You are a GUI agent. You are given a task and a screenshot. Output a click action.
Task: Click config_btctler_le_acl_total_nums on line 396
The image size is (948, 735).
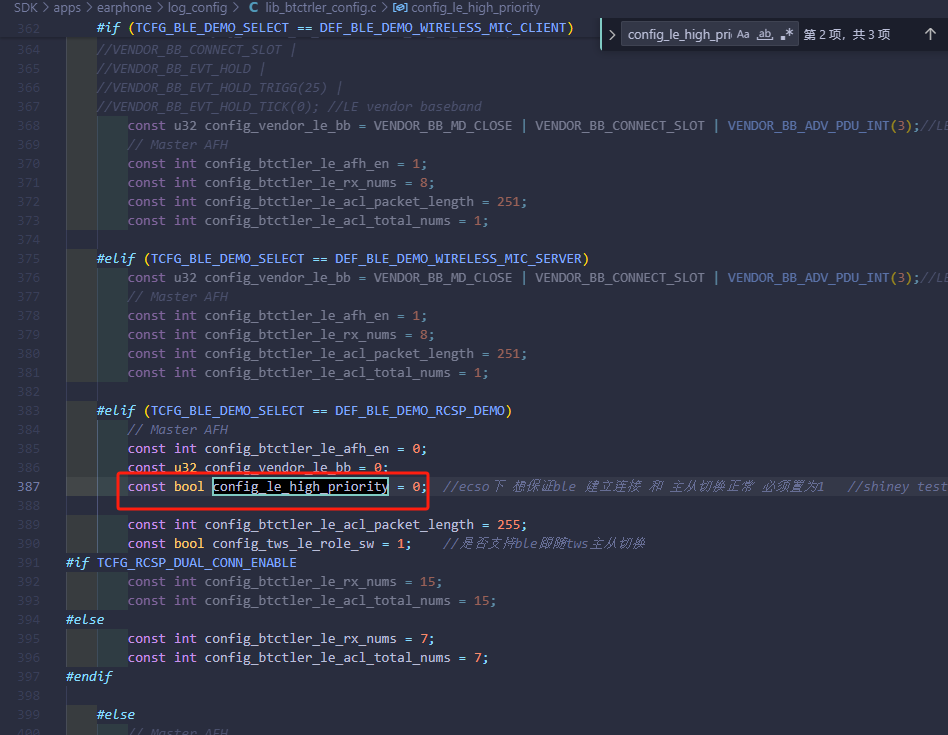[328, 658]
